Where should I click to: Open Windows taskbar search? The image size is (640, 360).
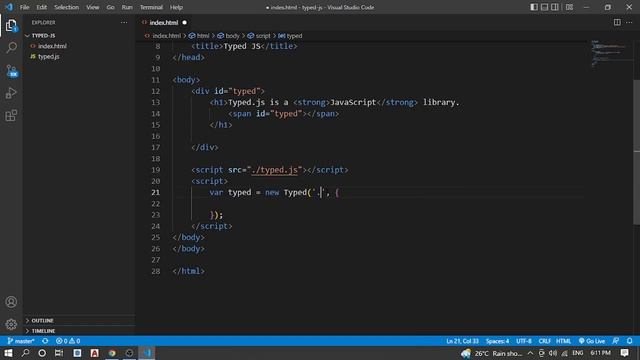(25, 353)
